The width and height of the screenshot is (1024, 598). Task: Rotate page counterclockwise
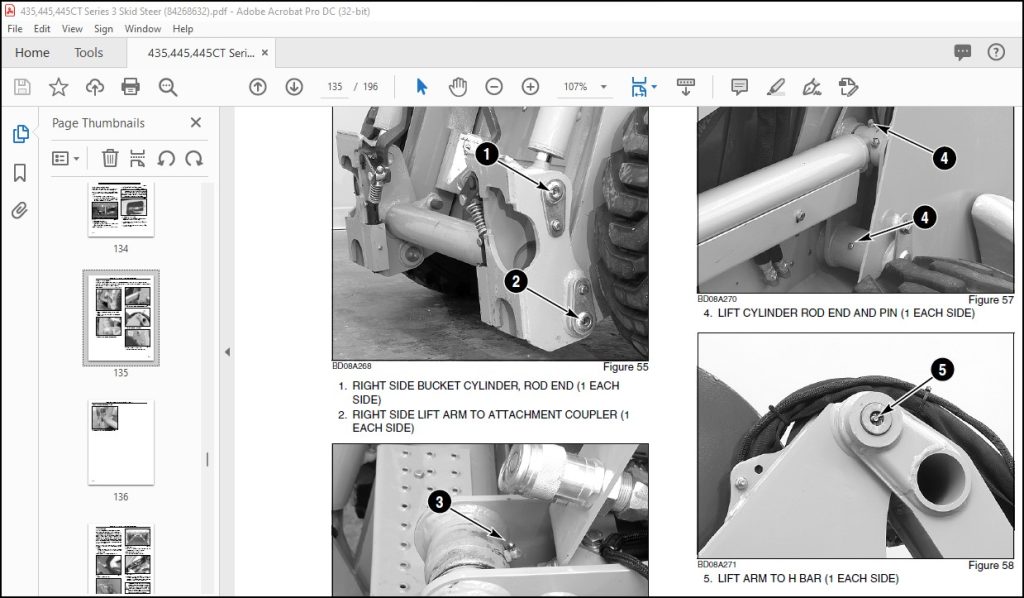click(166, 158)
